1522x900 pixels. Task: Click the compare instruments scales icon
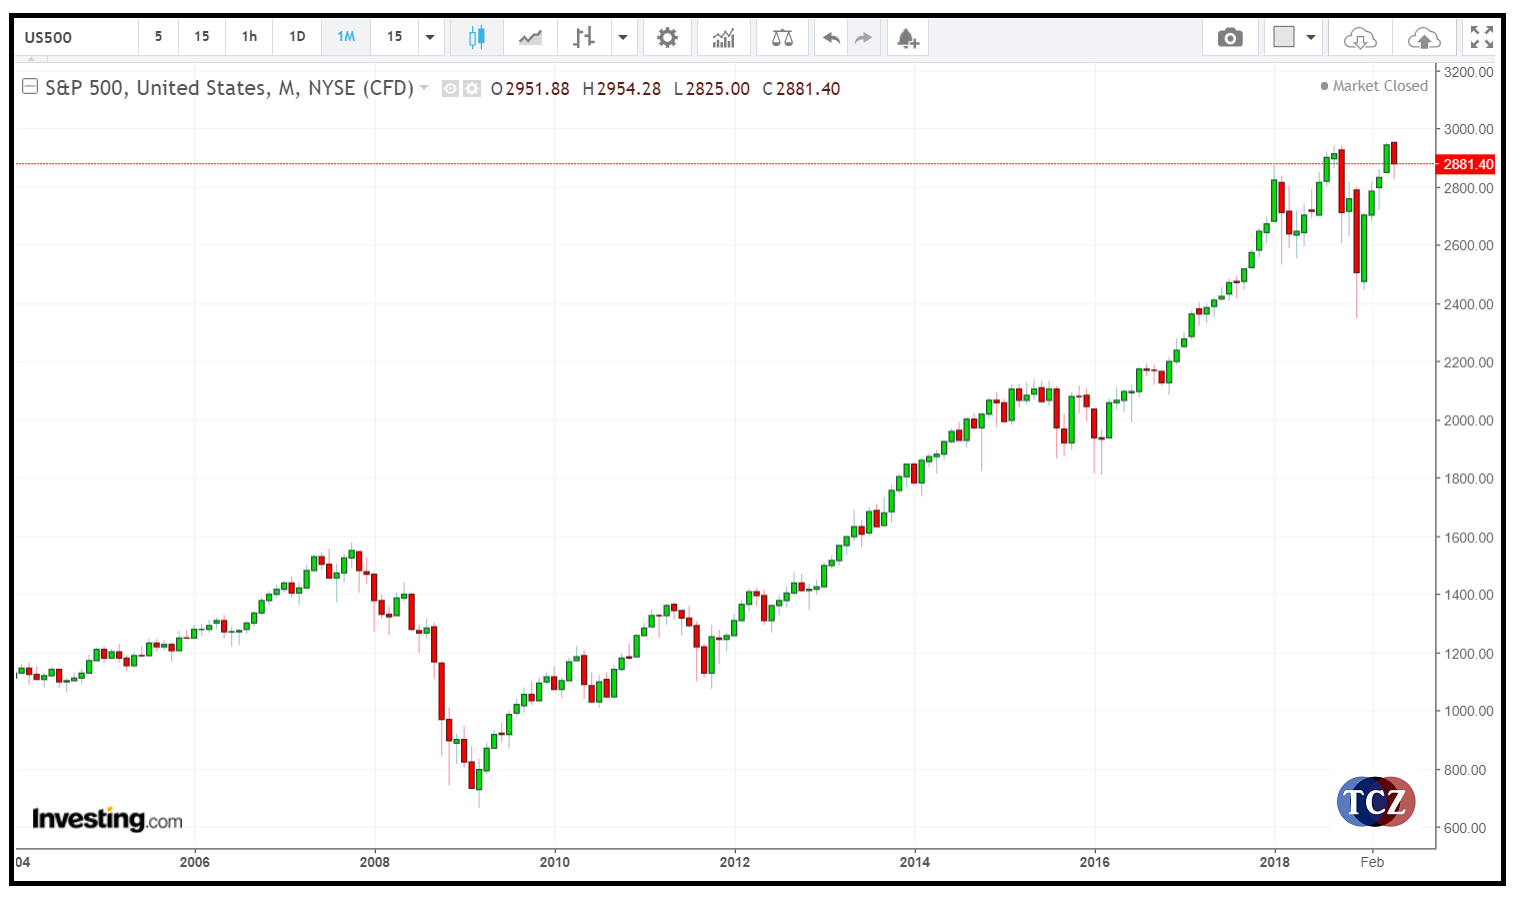click(781, 37)
